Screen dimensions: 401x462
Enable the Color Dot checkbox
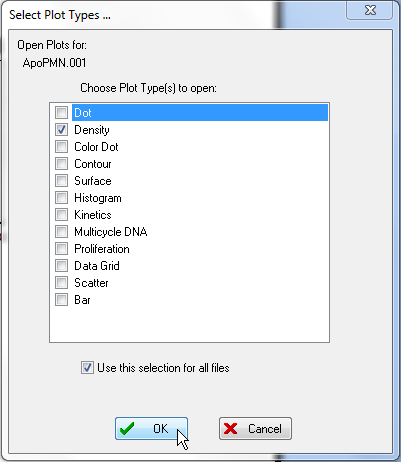click(x=61, y=147)
